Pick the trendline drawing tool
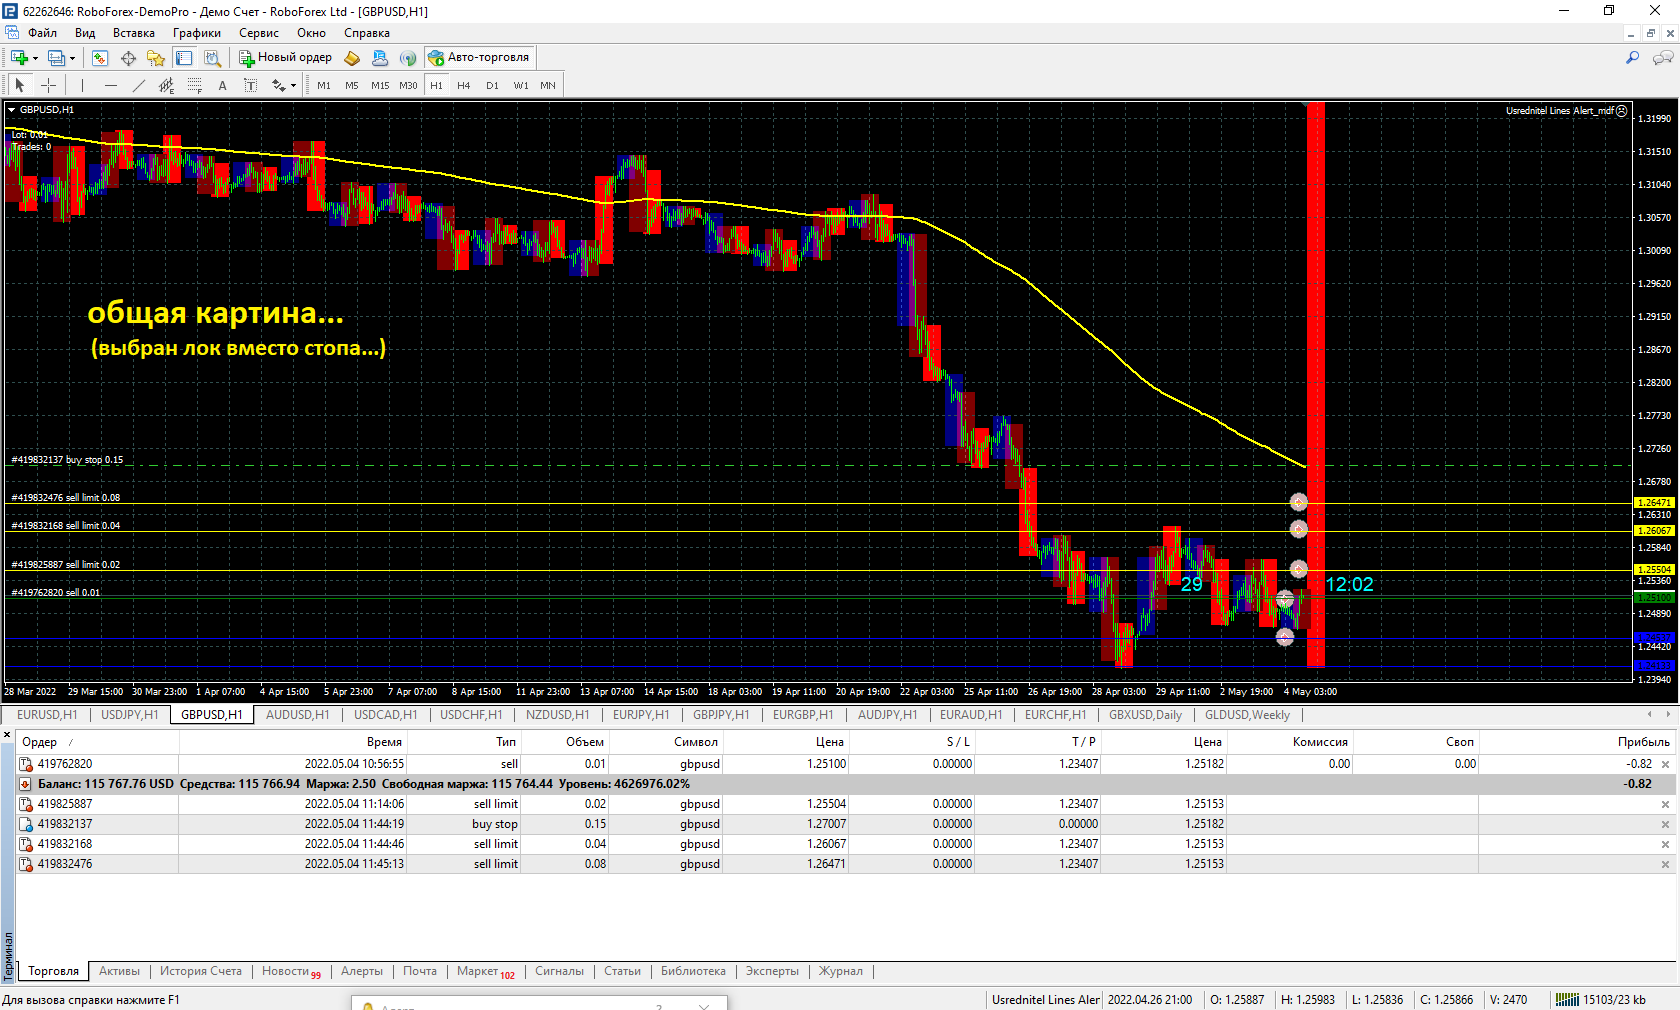Screen dimensions: 1680x1010 click(x=139, y=86)
